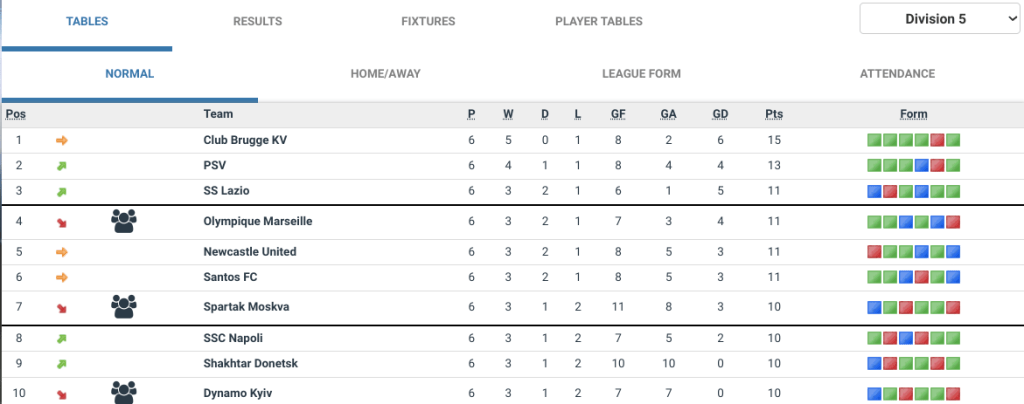
Task: Click PSV's green up arrow icon
Action: (62, 165)
